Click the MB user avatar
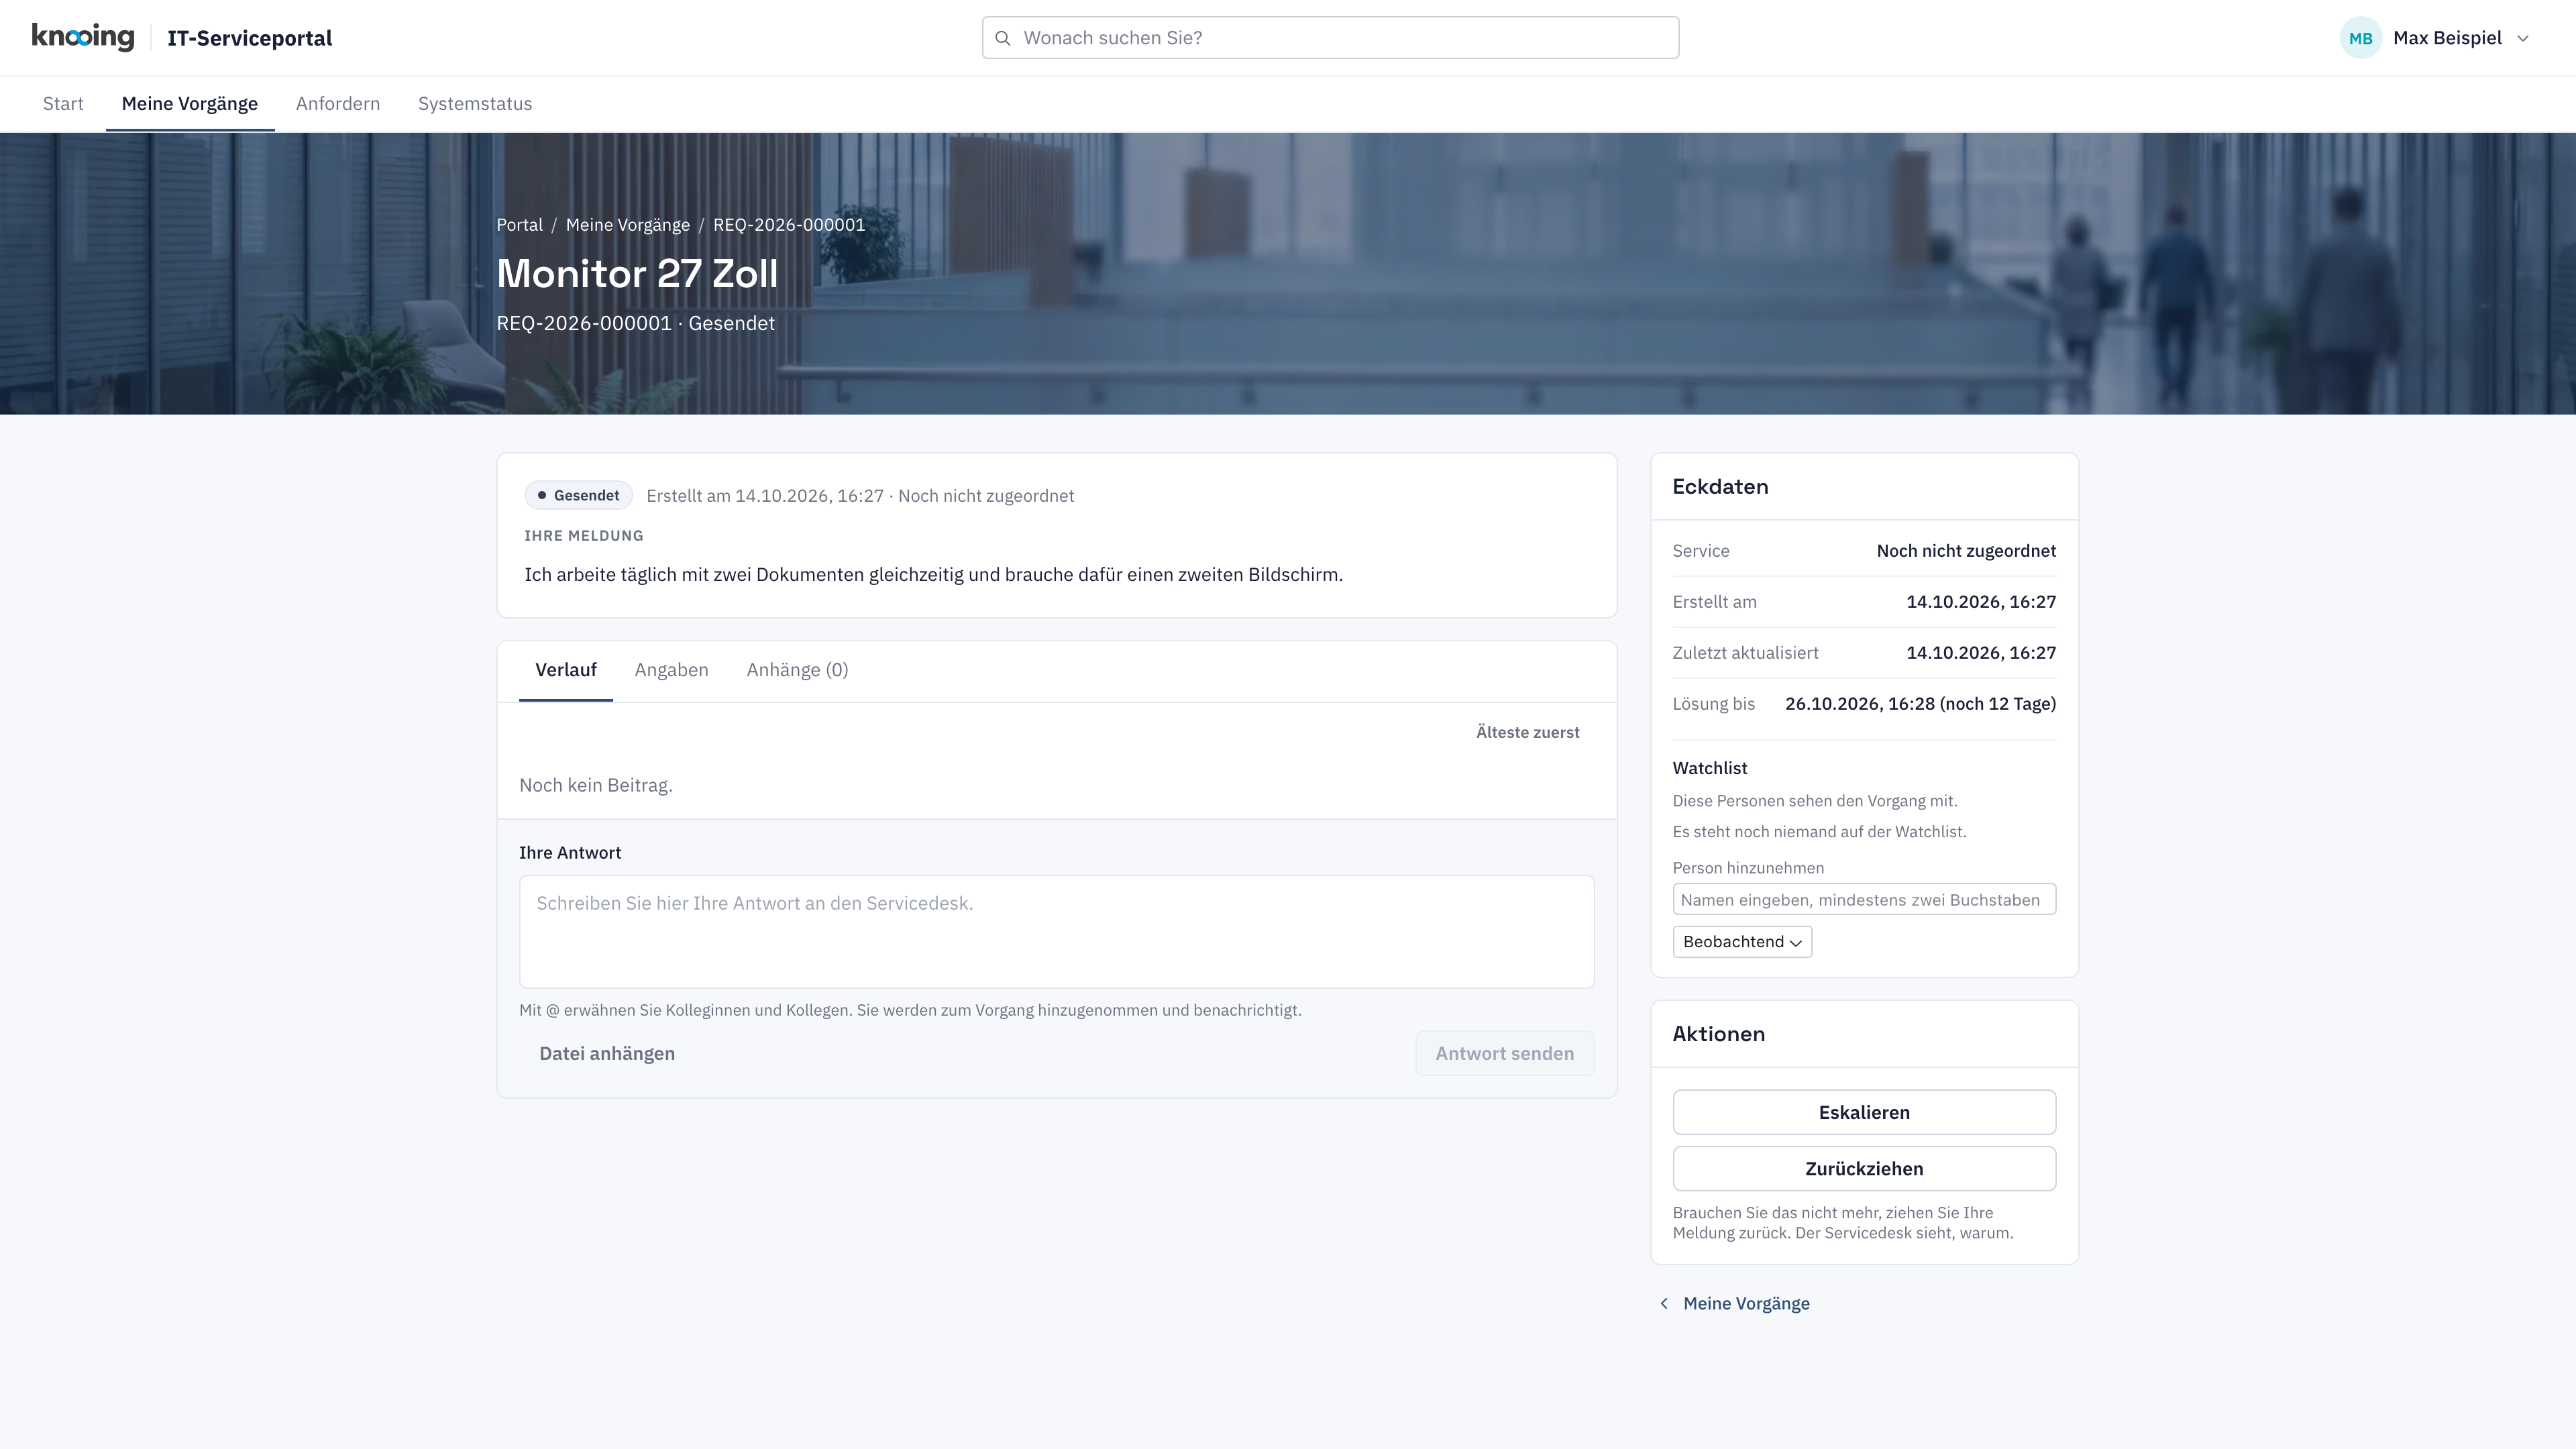 tap(2360, 38)
